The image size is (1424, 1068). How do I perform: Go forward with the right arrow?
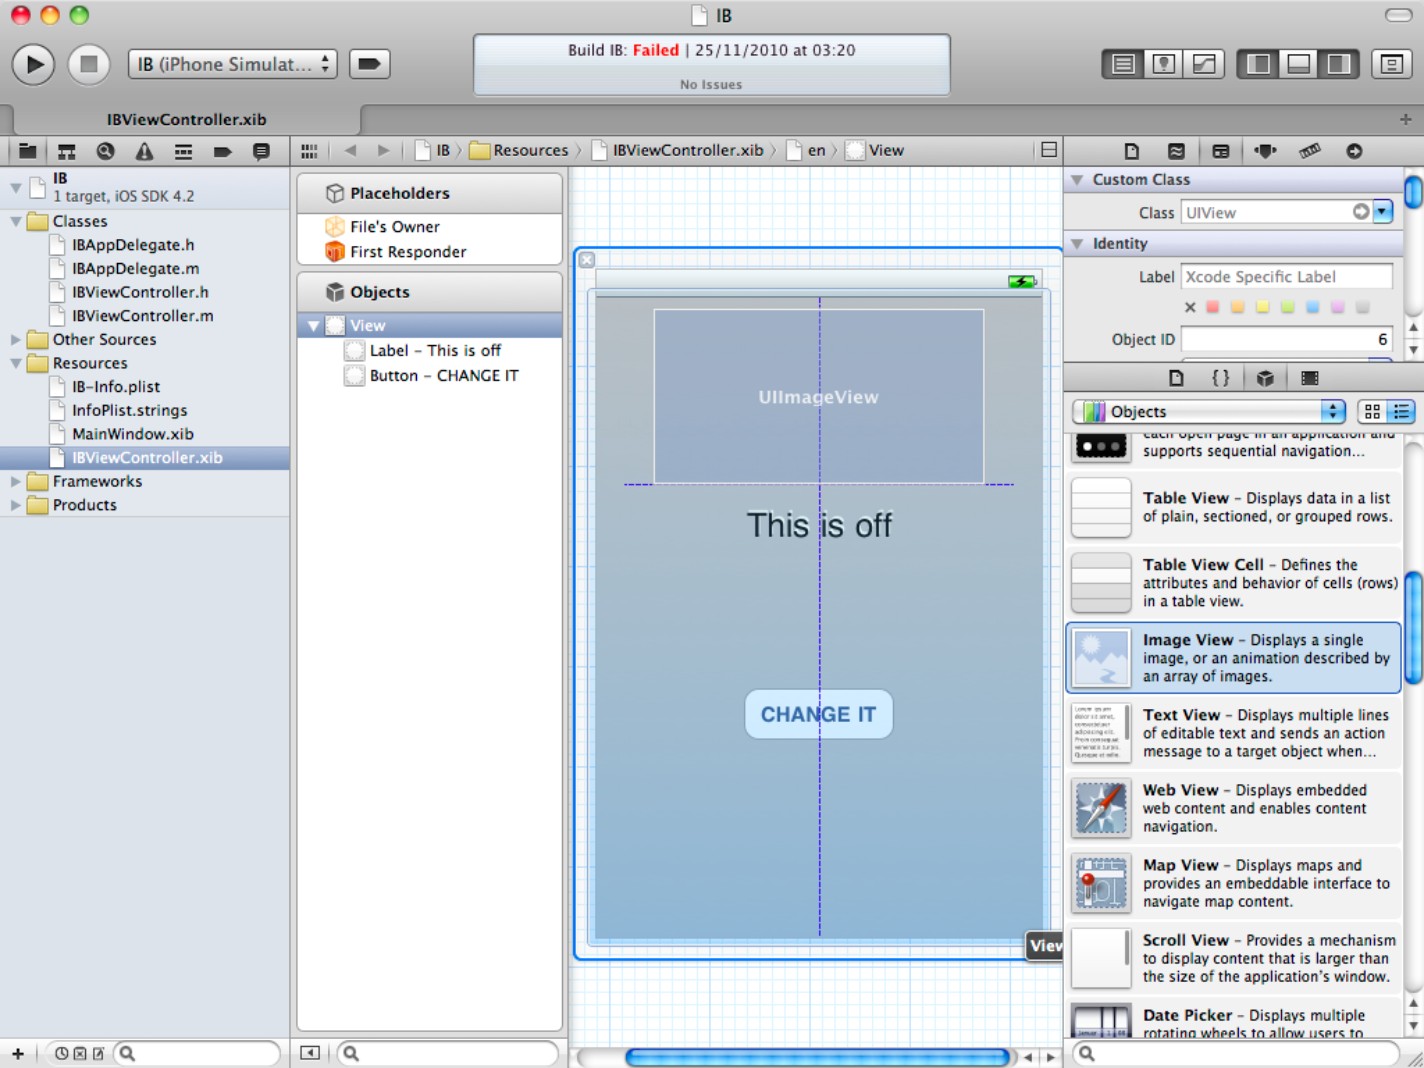pyautogui.click(x=383, y=151)
